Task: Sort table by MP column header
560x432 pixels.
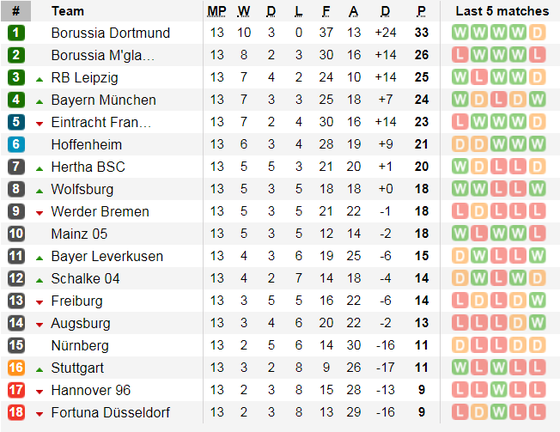Action: click(217, 11)
